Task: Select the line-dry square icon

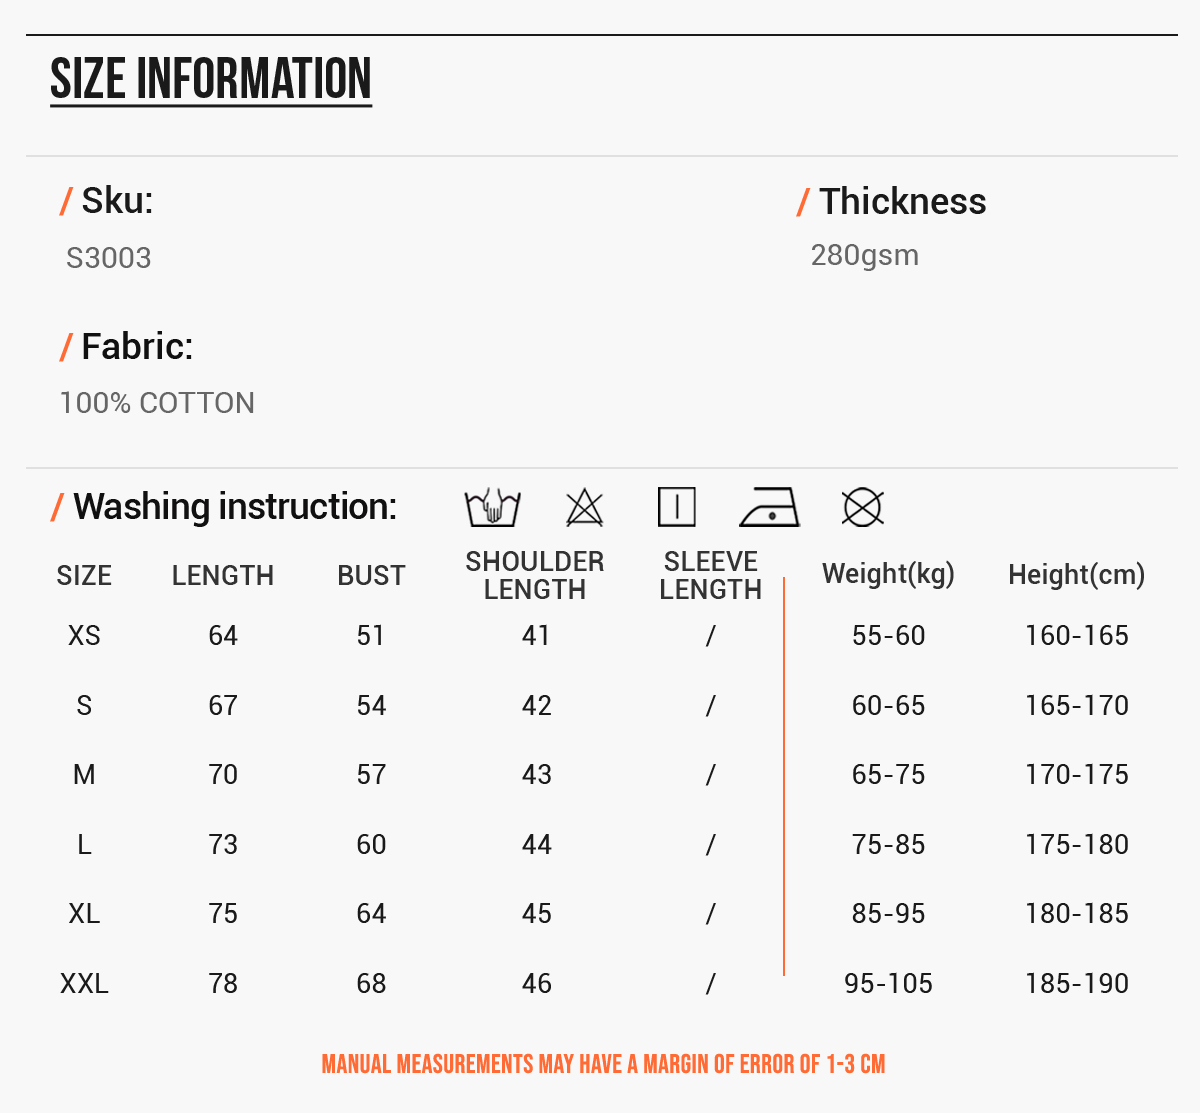Action: click(x=677, y=507)
